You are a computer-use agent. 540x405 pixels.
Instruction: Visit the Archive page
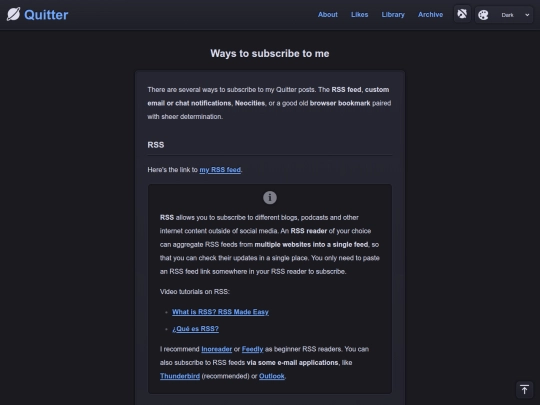point(430,14)
